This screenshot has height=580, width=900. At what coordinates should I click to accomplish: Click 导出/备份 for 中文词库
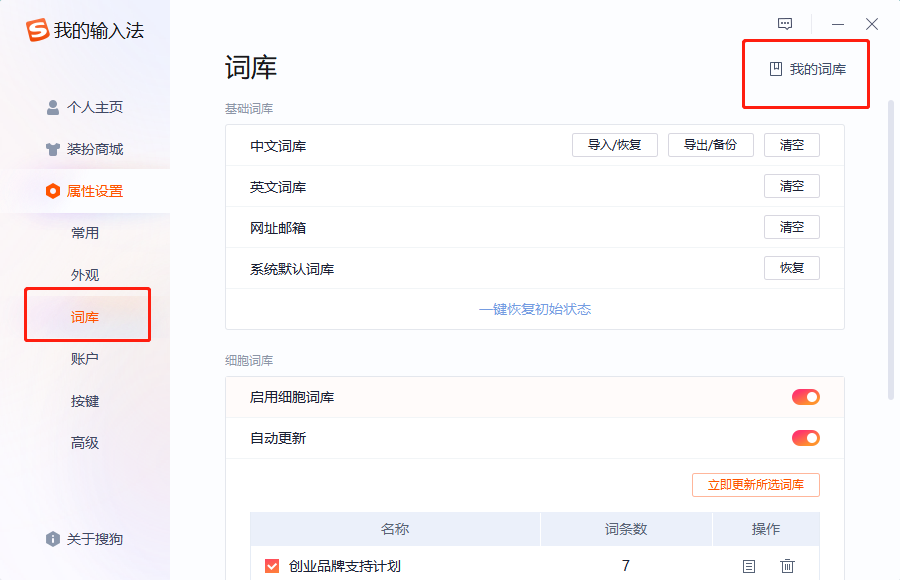(x=710, y=145)
